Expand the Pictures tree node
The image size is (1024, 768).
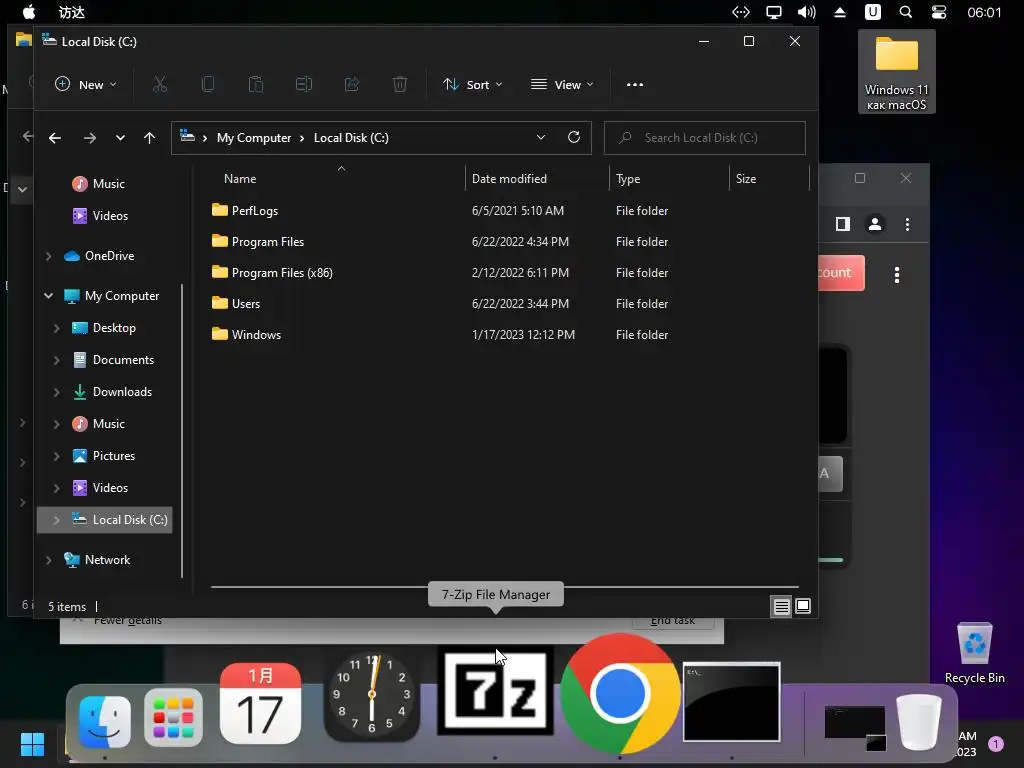(x=56, y=456)
